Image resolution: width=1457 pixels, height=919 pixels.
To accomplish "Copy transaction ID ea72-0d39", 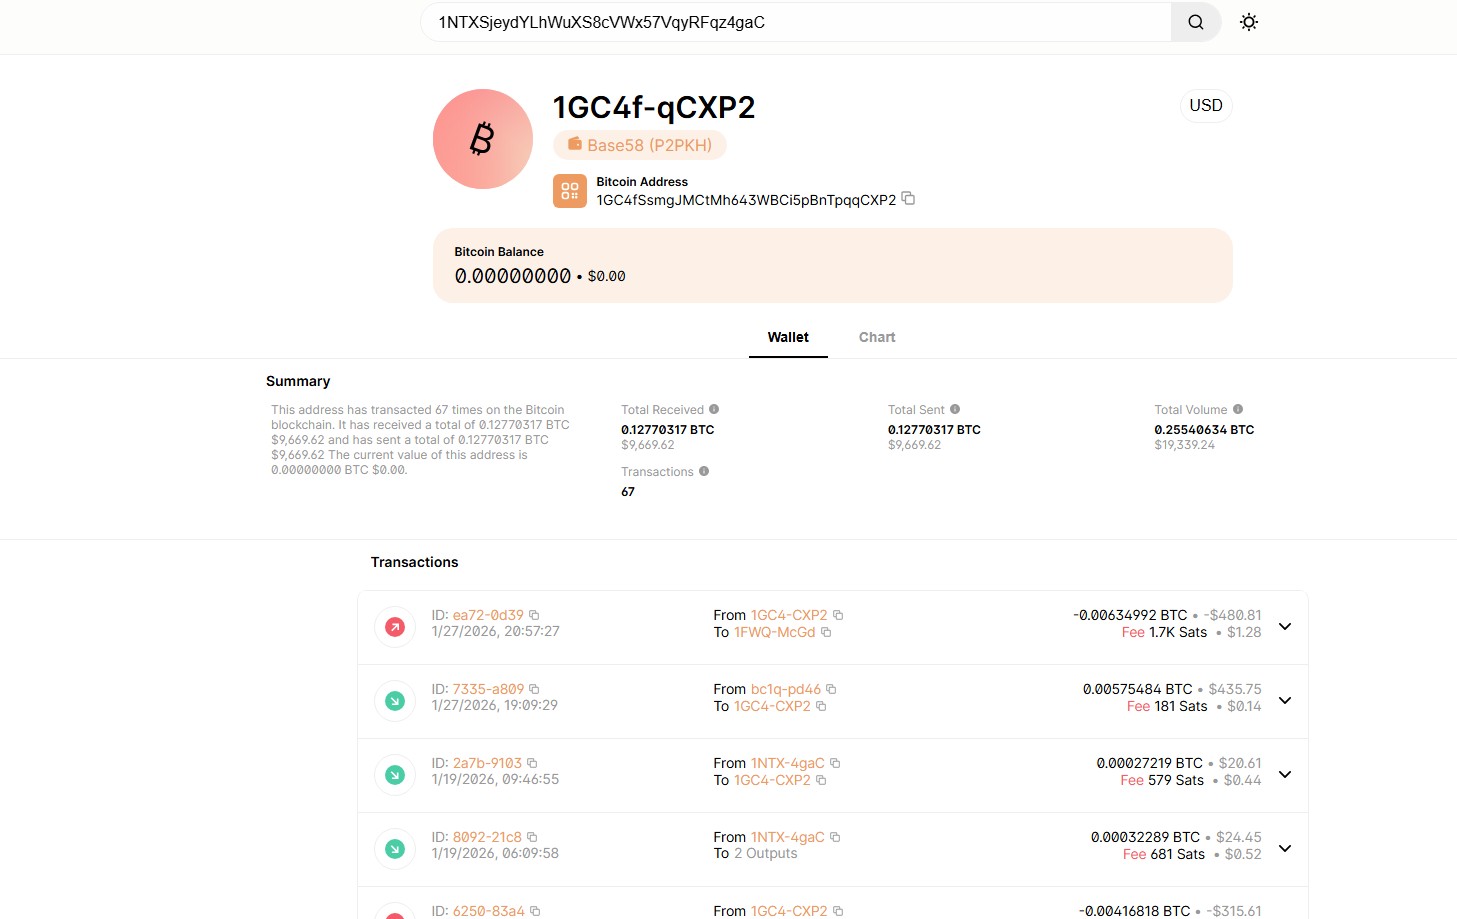I will (534, 615).
